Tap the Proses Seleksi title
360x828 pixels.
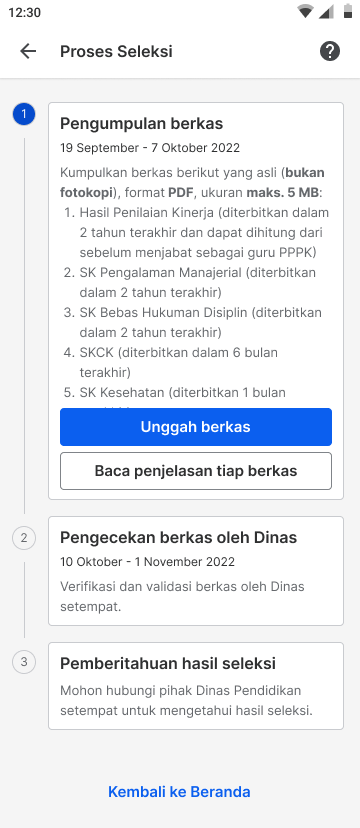[116, 52]
